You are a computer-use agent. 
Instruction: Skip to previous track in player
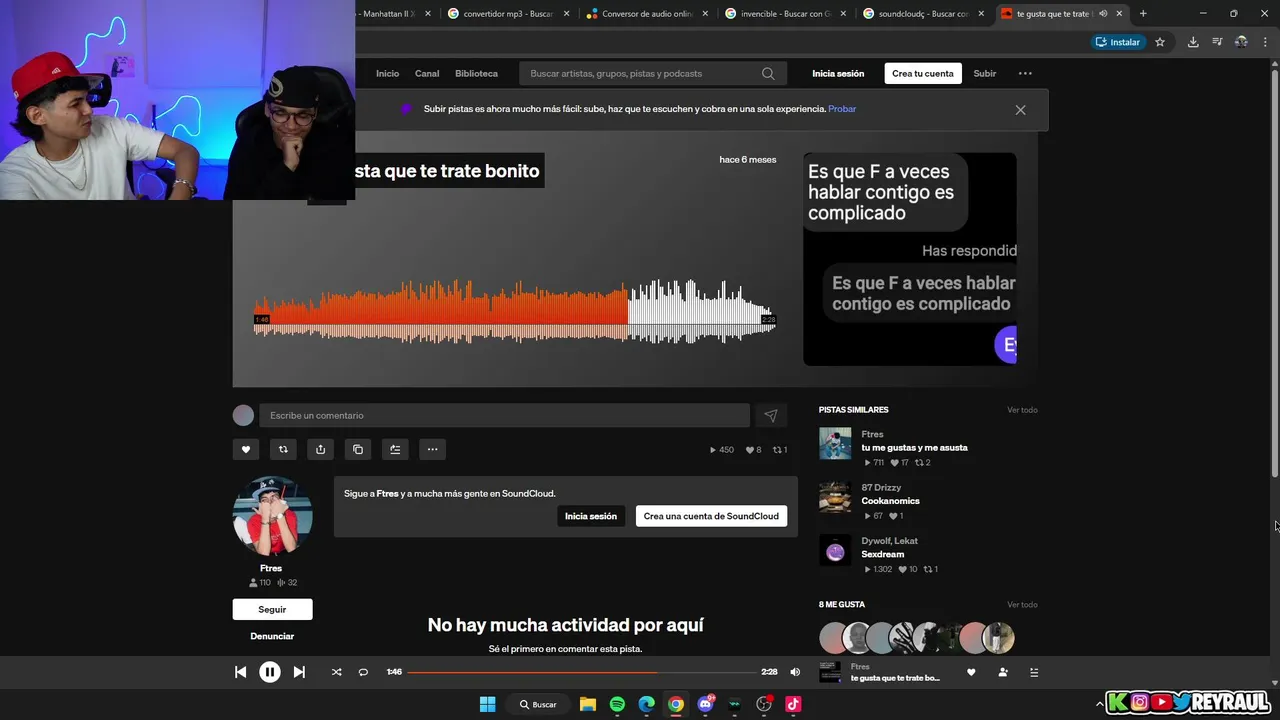pos(241,672)
